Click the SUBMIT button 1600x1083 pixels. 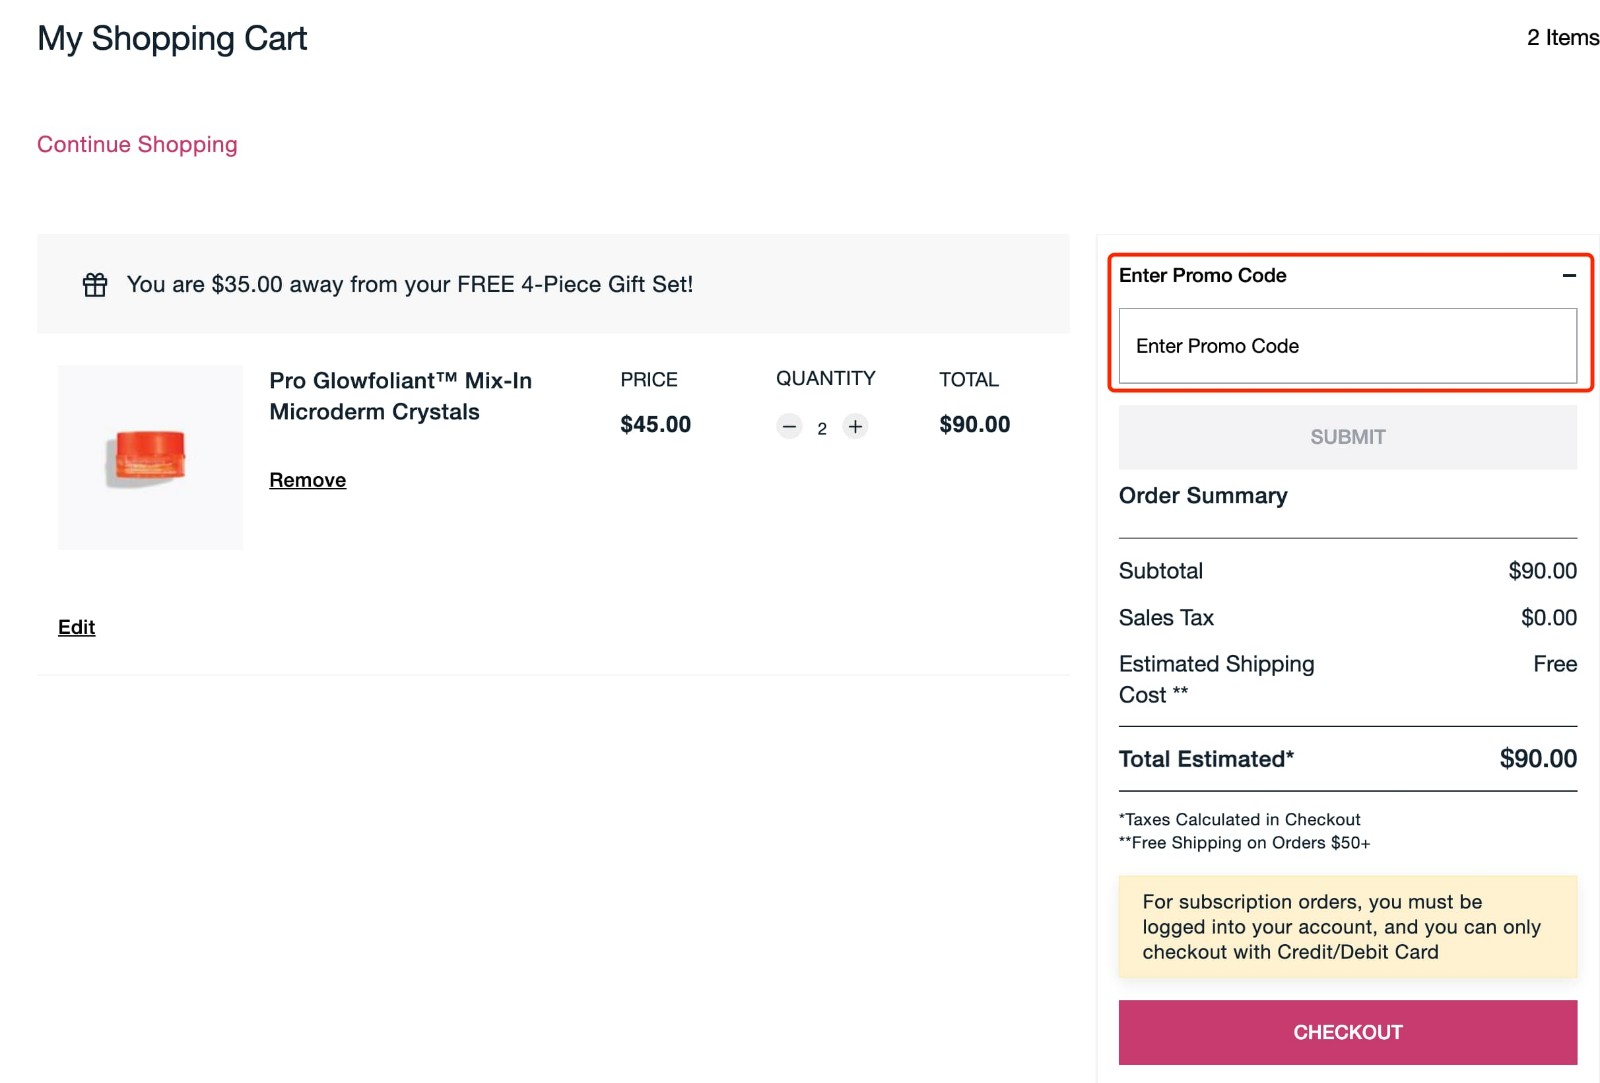(1346, 437)
